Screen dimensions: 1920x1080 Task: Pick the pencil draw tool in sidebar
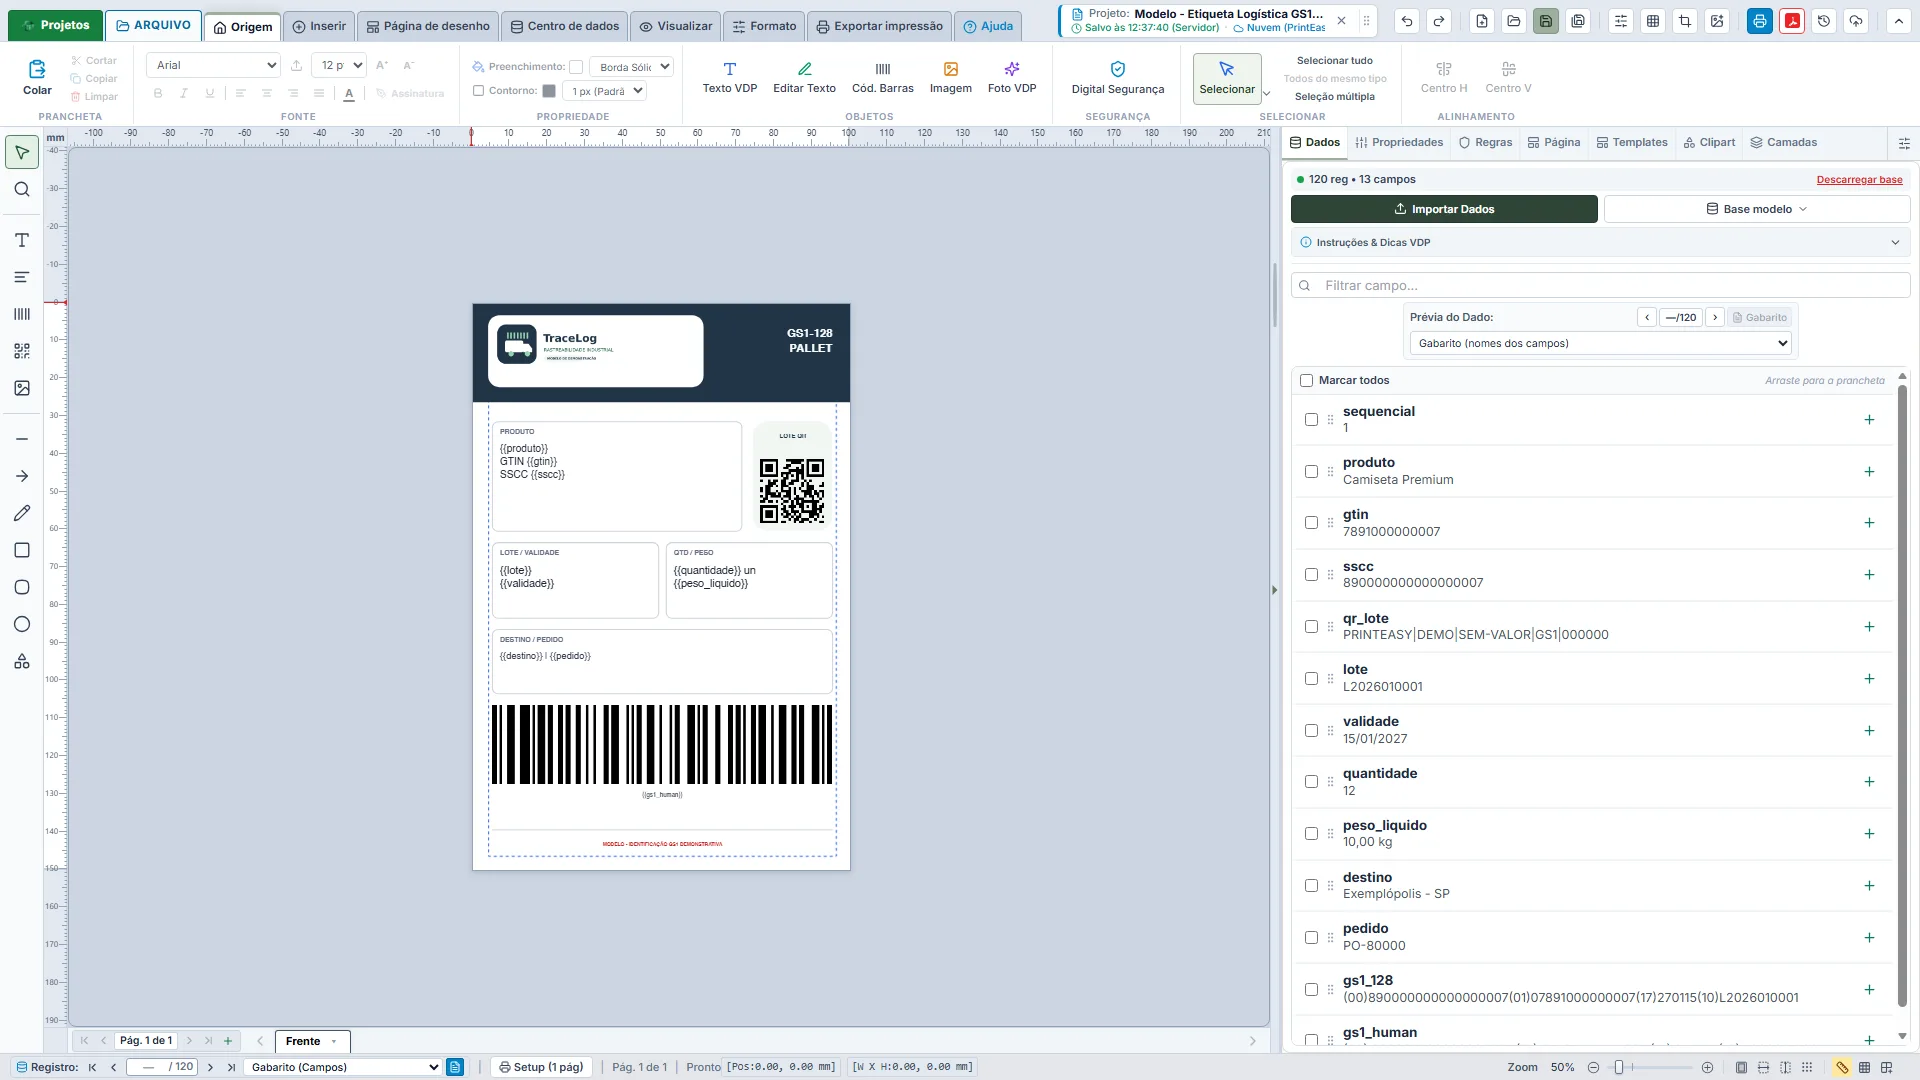point(22,513)
